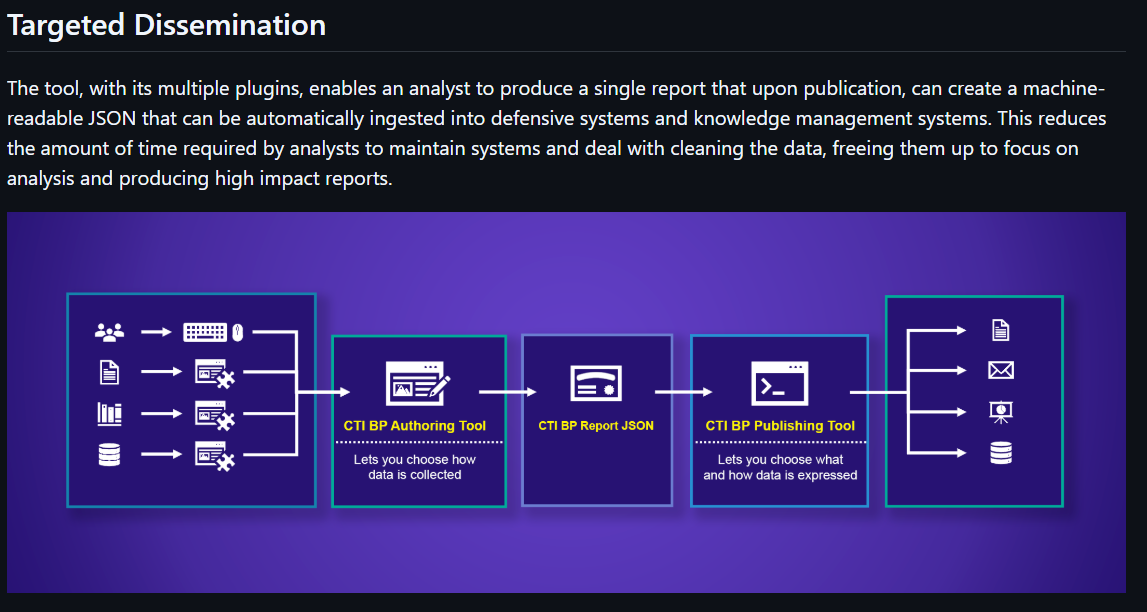The image size is (1147, 612).
Task: Select the CTI BP Report JSON label
Action: [x=597, y=425]
